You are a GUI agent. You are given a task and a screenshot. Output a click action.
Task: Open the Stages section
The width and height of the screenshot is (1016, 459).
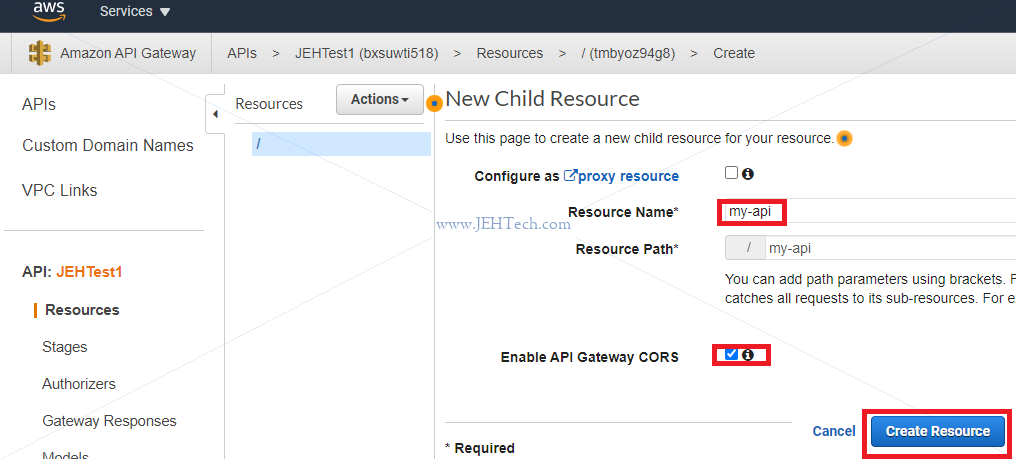(x=65, y=347)
